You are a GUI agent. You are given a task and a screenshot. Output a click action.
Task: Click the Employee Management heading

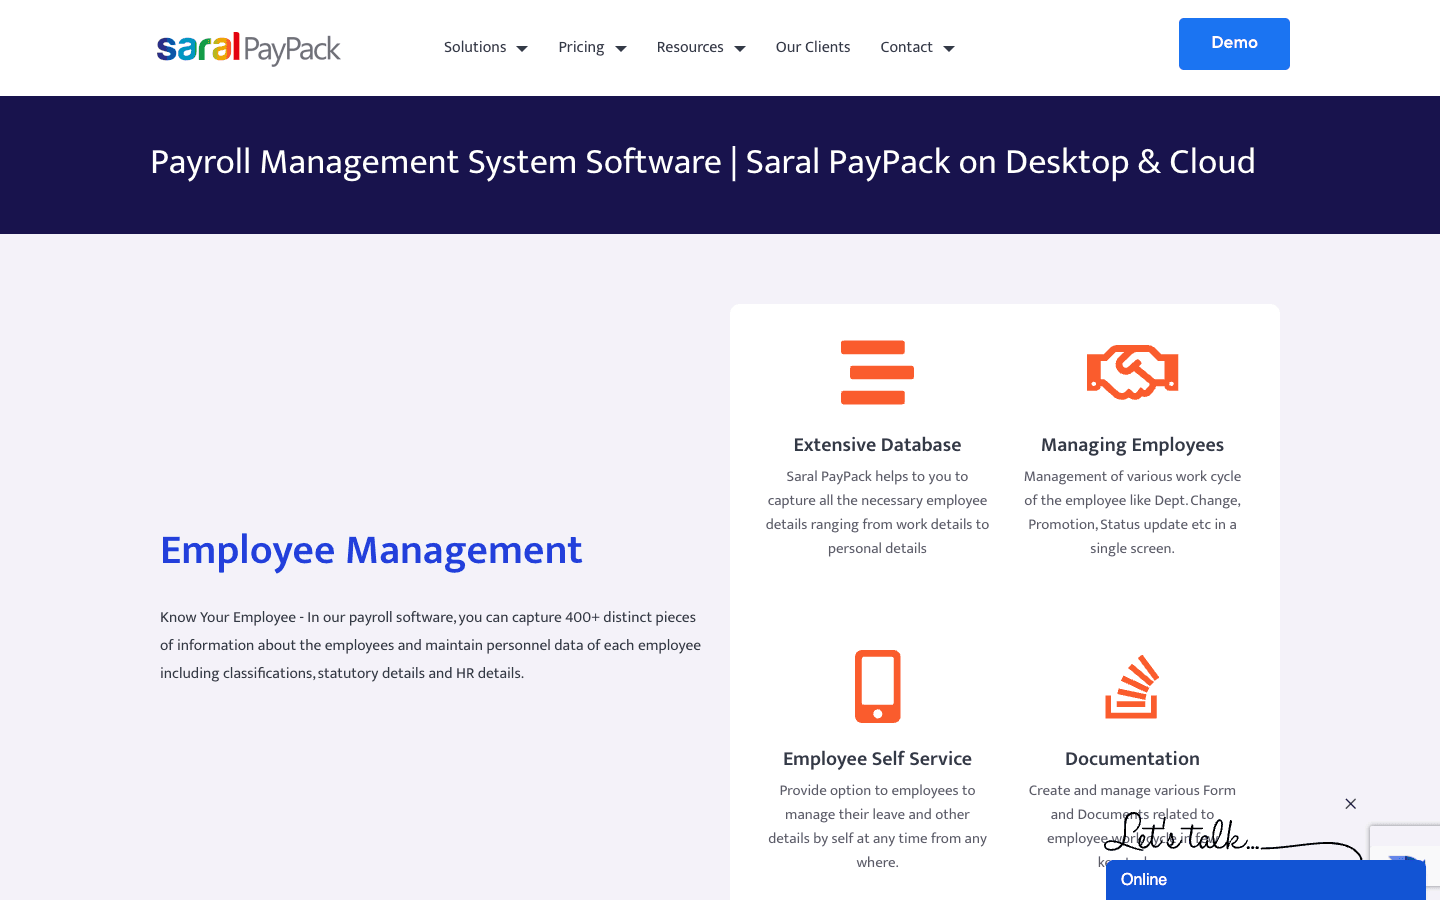tap(371, 550)
